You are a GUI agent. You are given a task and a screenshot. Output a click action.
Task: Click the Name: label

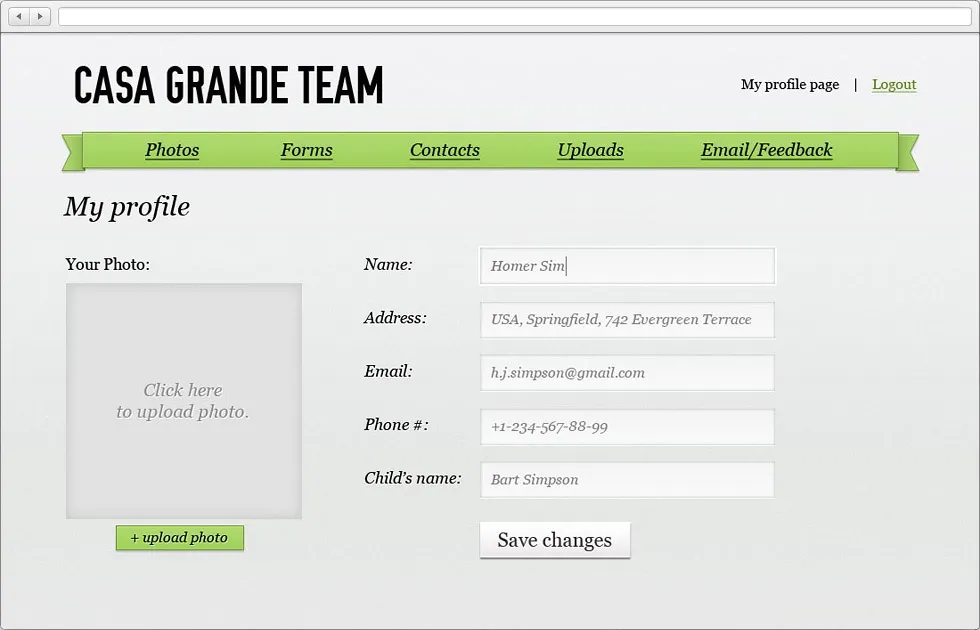(388, 264)
